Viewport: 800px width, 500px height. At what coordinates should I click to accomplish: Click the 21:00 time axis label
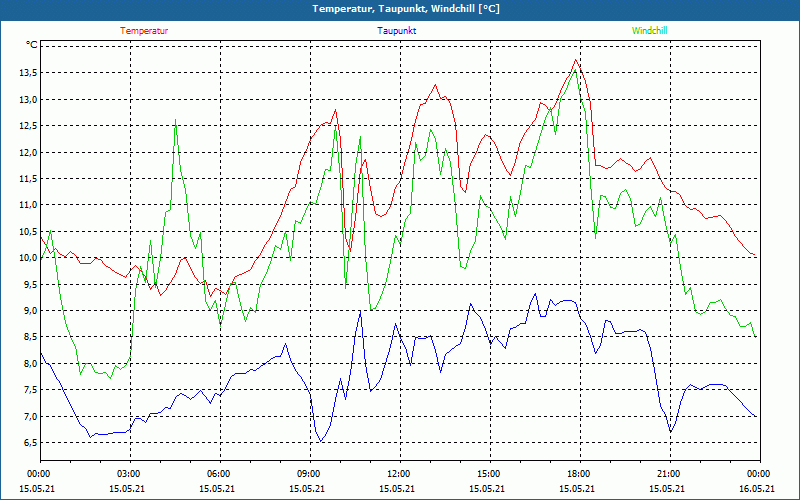[670, 474]
